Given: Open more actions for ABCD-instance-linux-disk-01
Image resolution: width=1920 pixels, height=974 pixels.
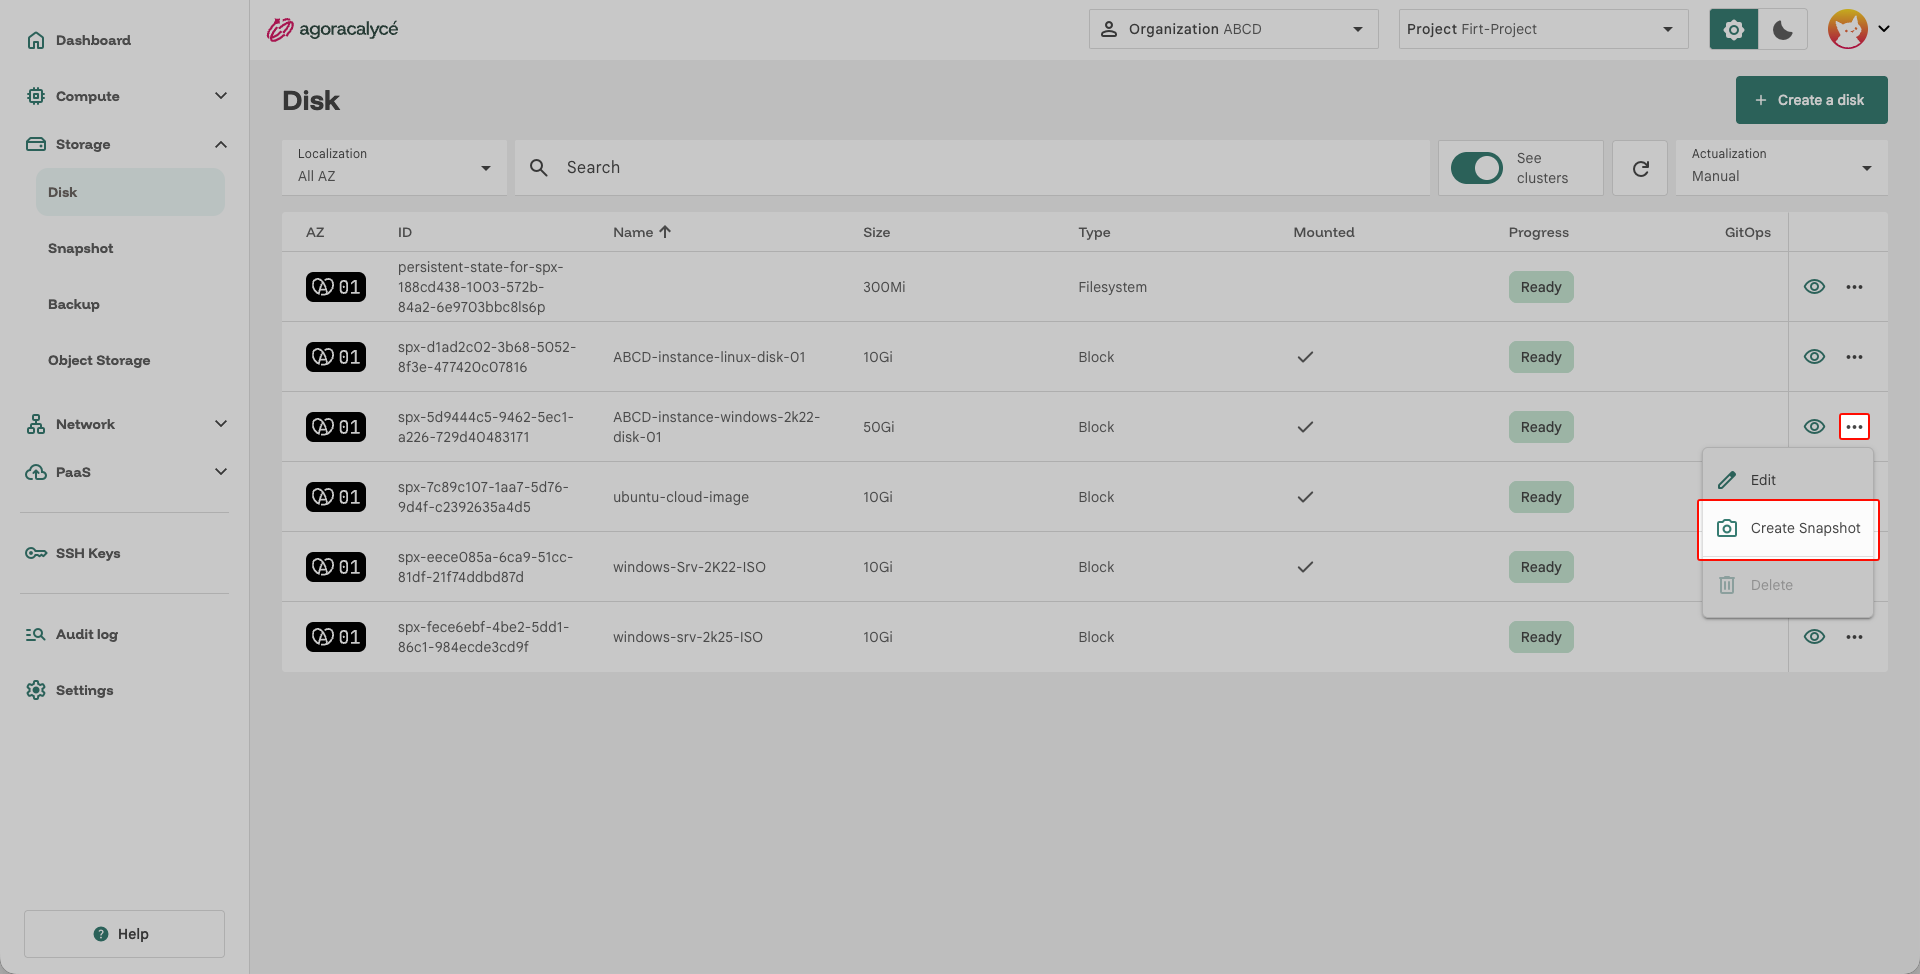Looking at the screenshot, I should tap(1854, 357).
